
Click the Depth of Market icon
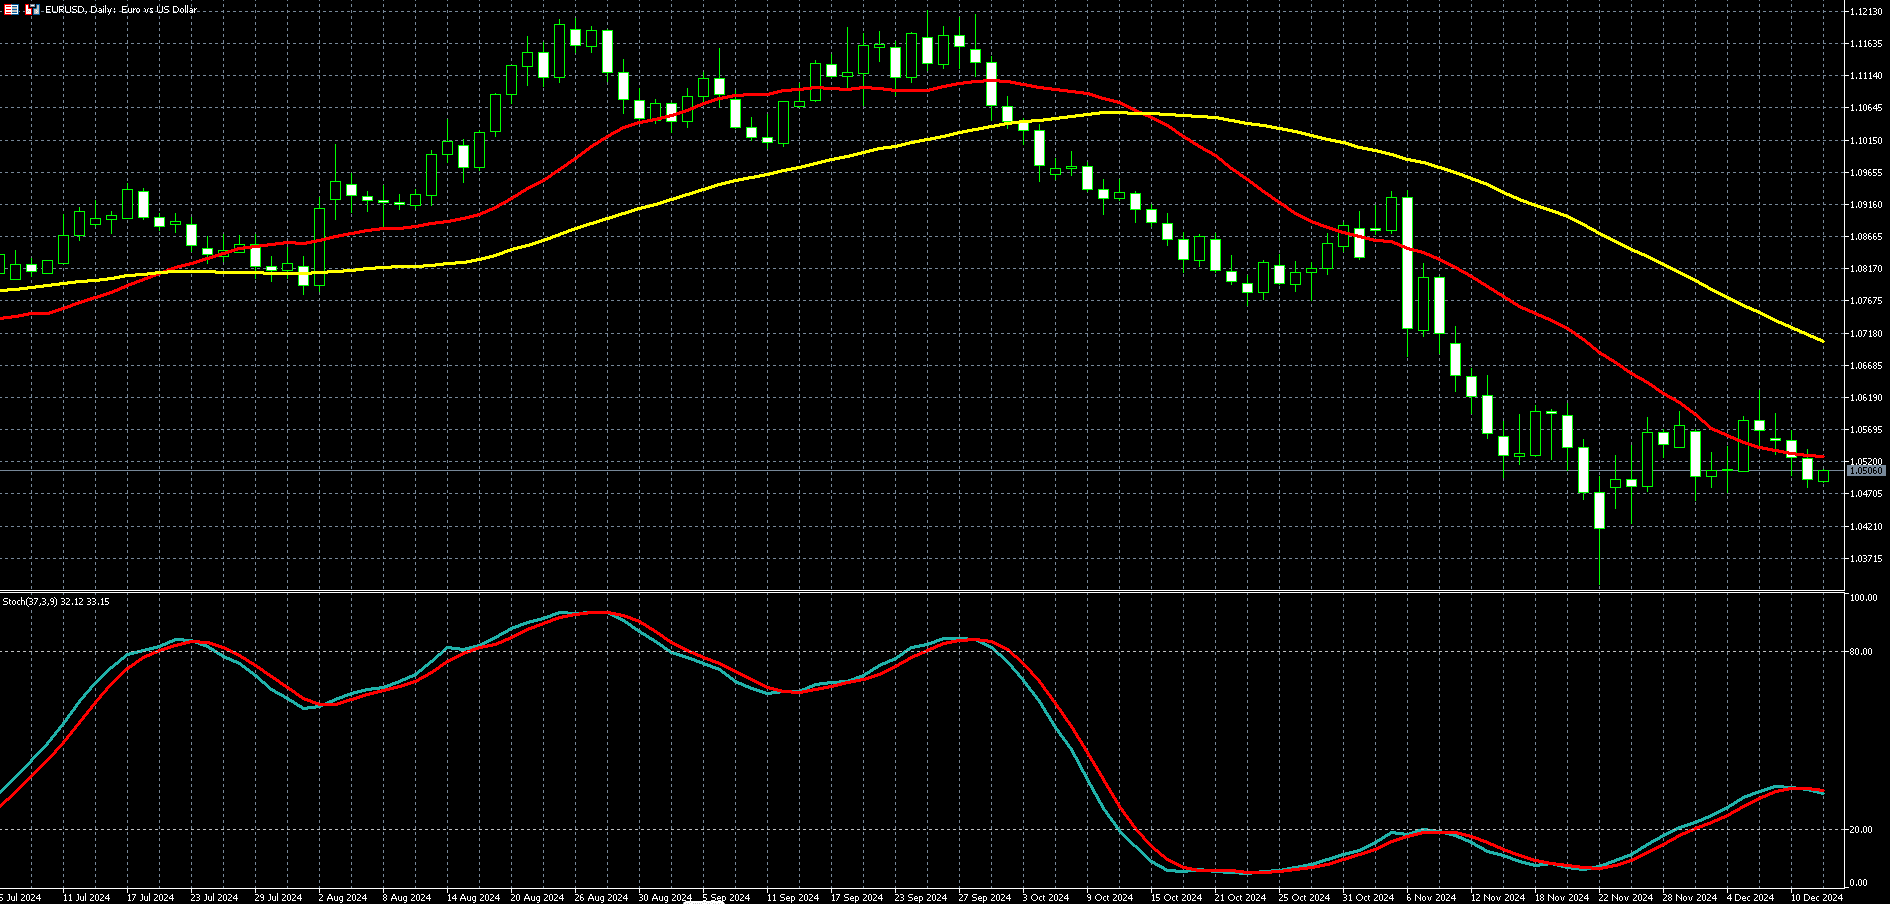(x=11, y=9)
